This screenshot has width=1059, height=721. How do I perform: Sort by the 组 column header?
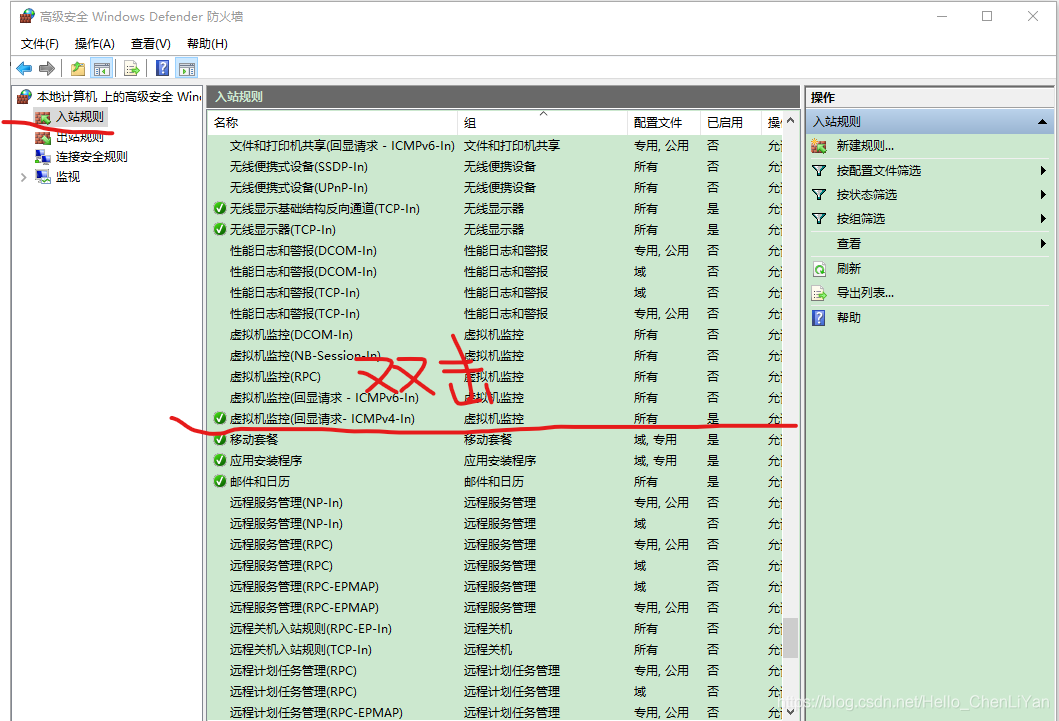[542, 122]
